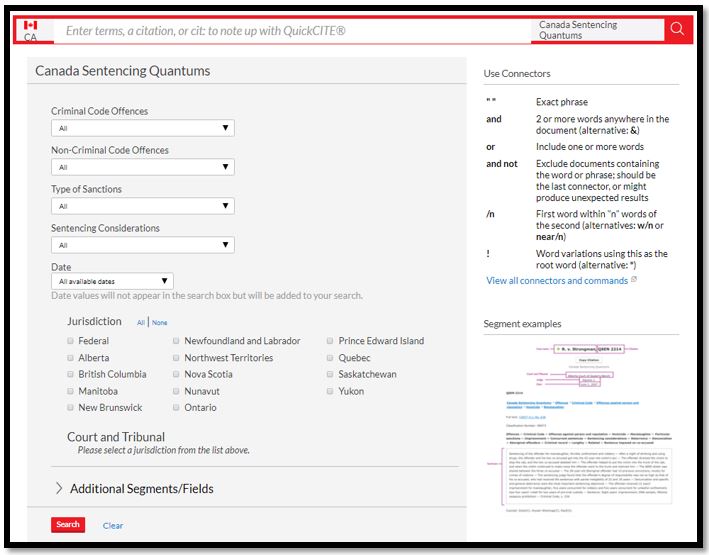Check the Federal jurisdiction box
Viewport: 709px width, 555px height.
pos(70,341)
